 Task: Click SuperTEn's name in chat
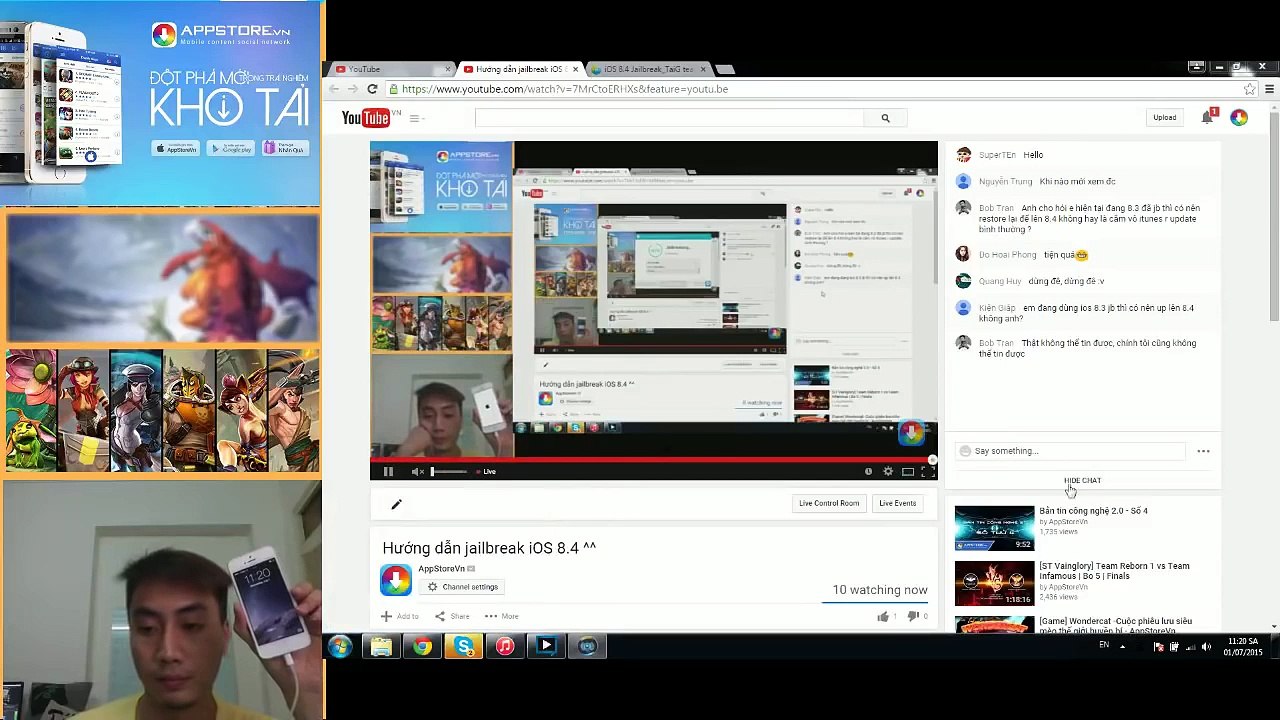pos(997,155)
